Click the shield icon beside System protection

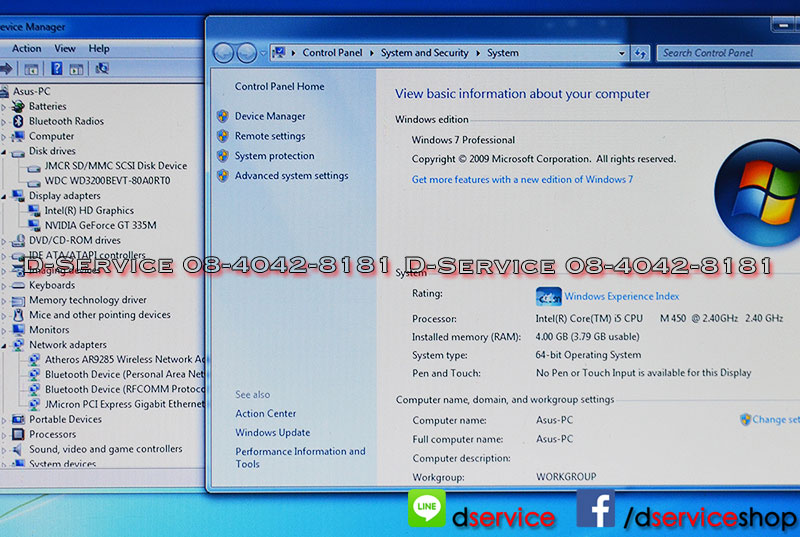coord(222,156)
